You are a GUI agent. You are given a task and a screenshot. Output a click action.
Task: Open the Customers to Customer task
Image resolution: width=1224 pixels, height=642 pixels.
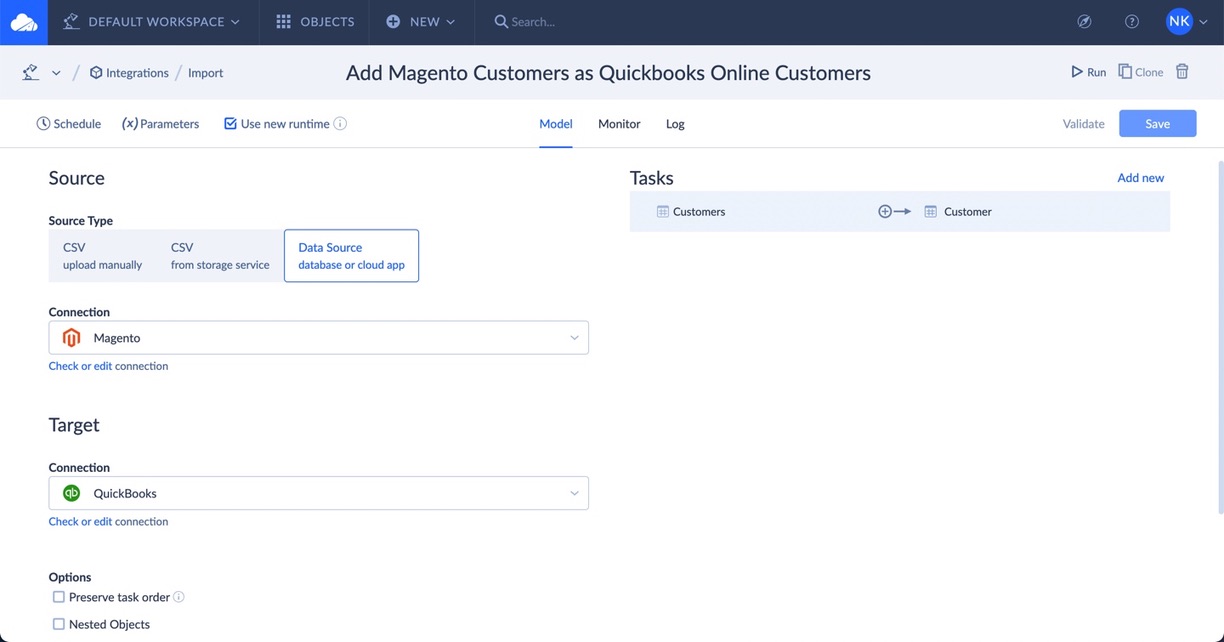pyautogui.click(x=900, y=212)
